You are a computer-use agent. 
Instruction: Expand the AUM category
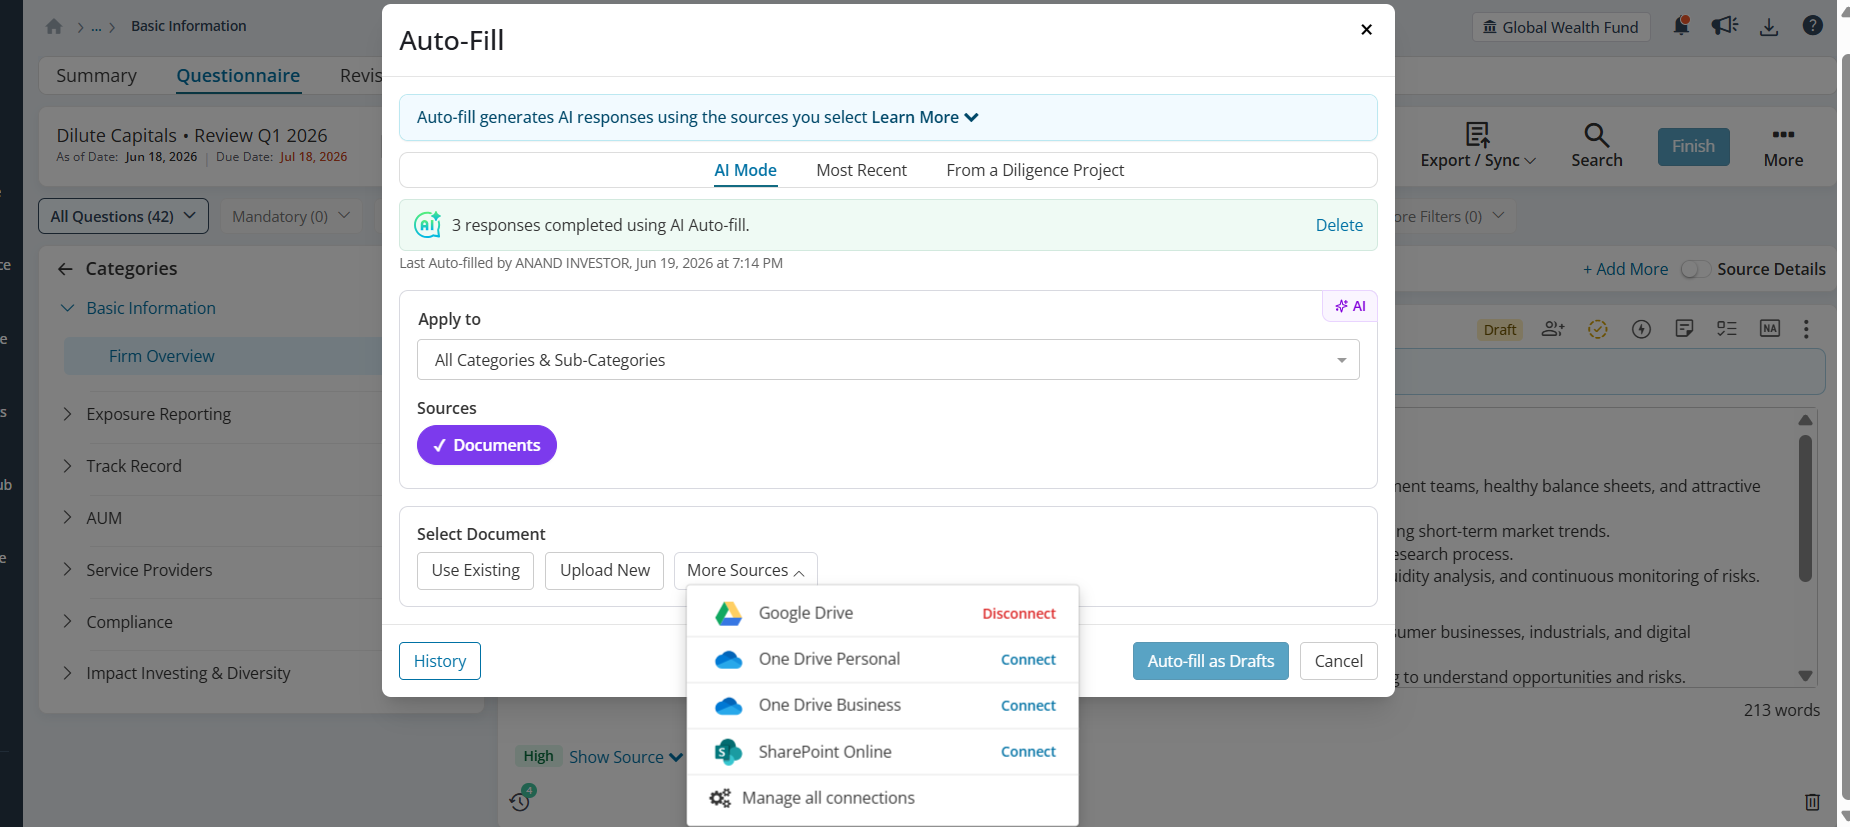pos(67,518)
